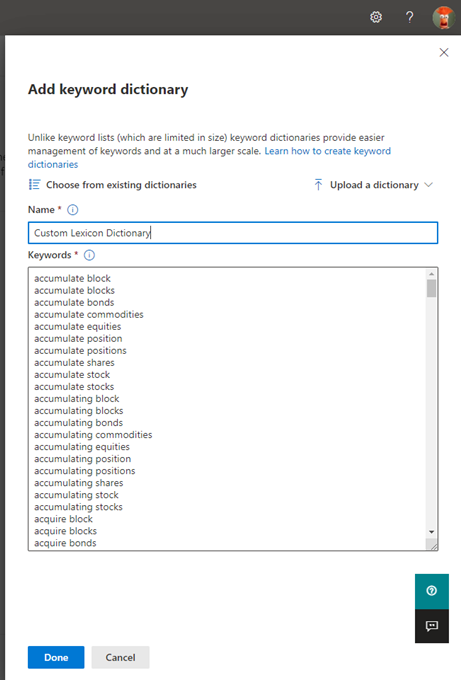Click the keywords list scrollbar thumb
The width and height of the screenshot is (461, 680).
coord(431,288)
